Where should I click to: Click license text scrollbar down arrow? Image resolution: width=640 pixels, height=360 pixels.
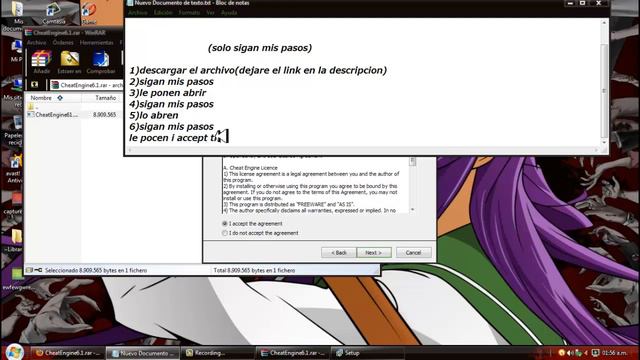(x=412, y=209)
